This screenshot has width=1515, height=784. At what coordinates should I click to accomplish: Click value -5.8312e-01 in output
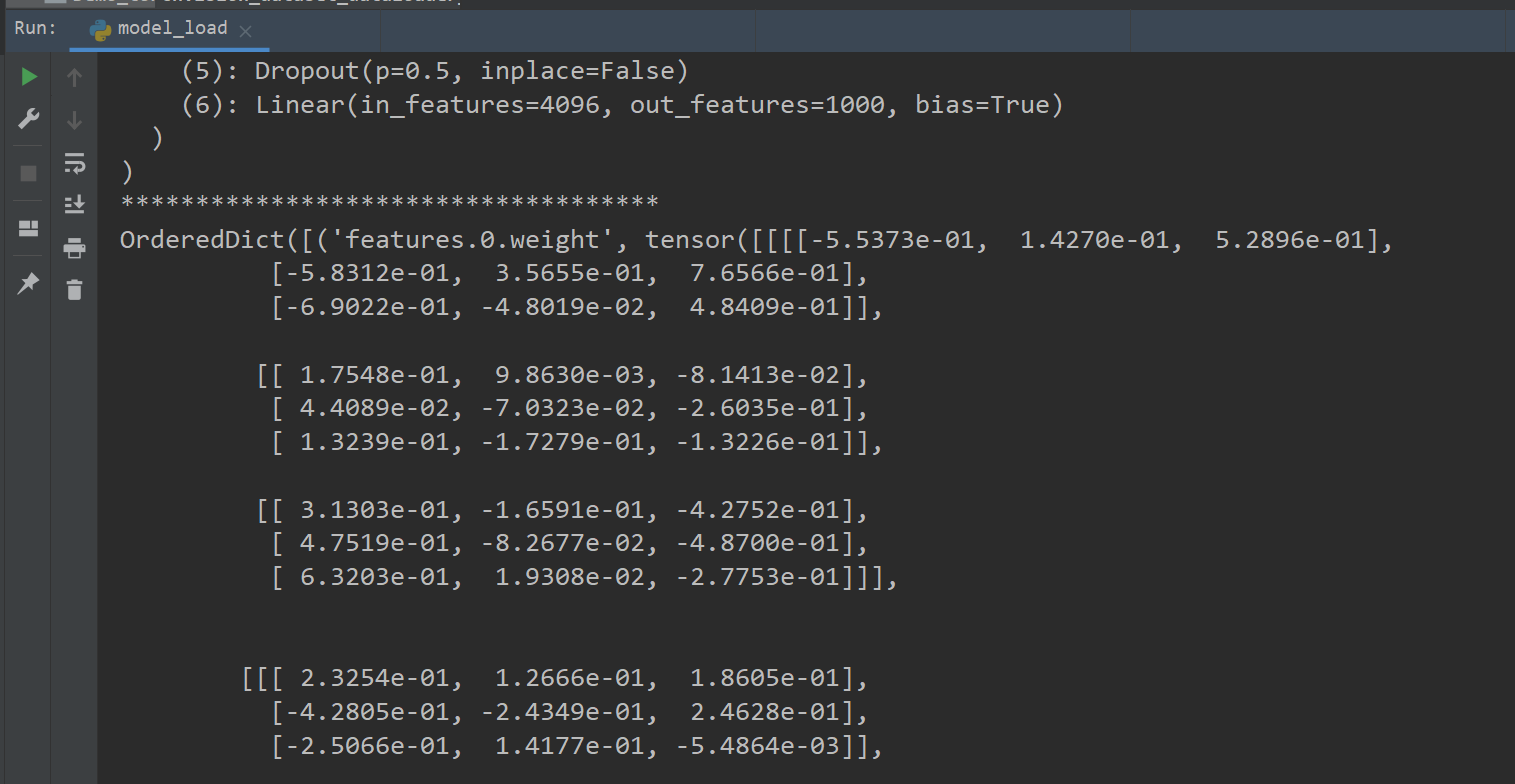click(369, 274)
